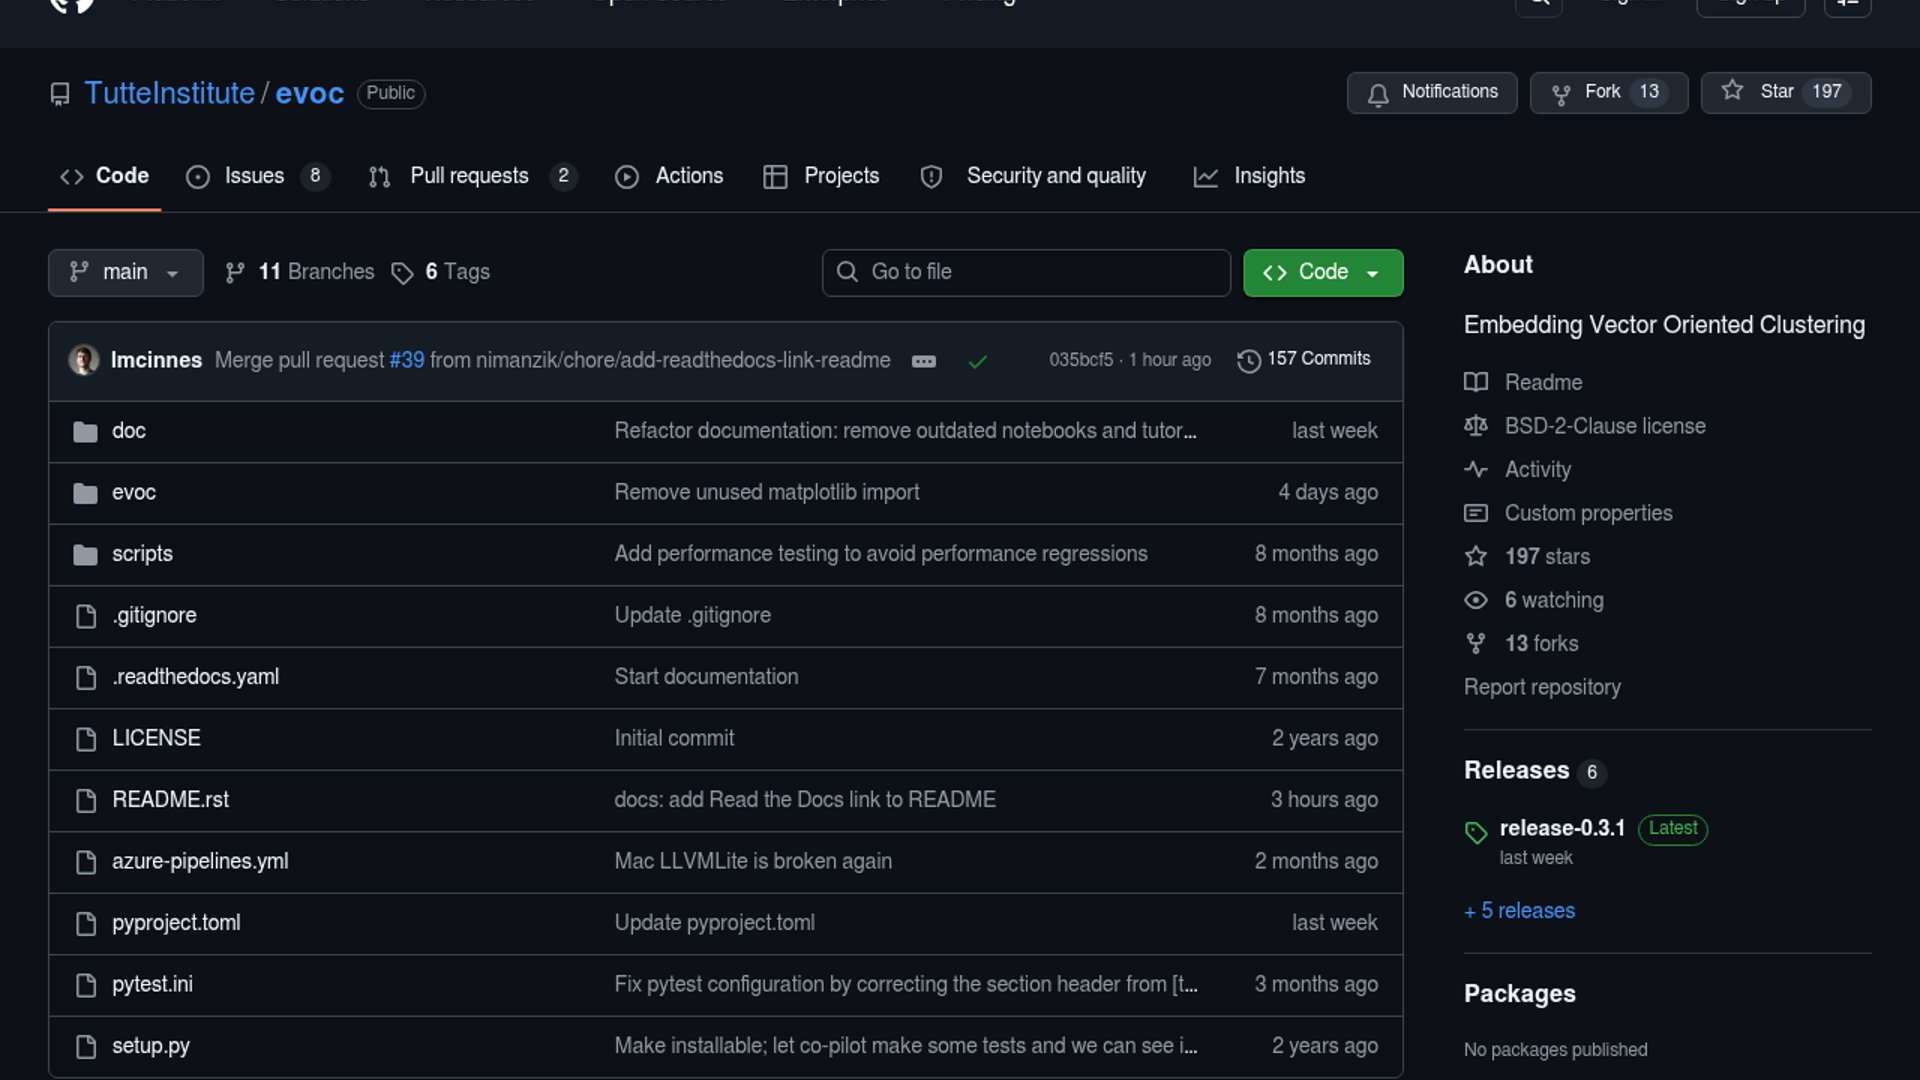Viewport: 1920px width, 1080px height.
Task: Open the 6 watching eye link
Action: pyautogui.click(x=1553, y=600)
